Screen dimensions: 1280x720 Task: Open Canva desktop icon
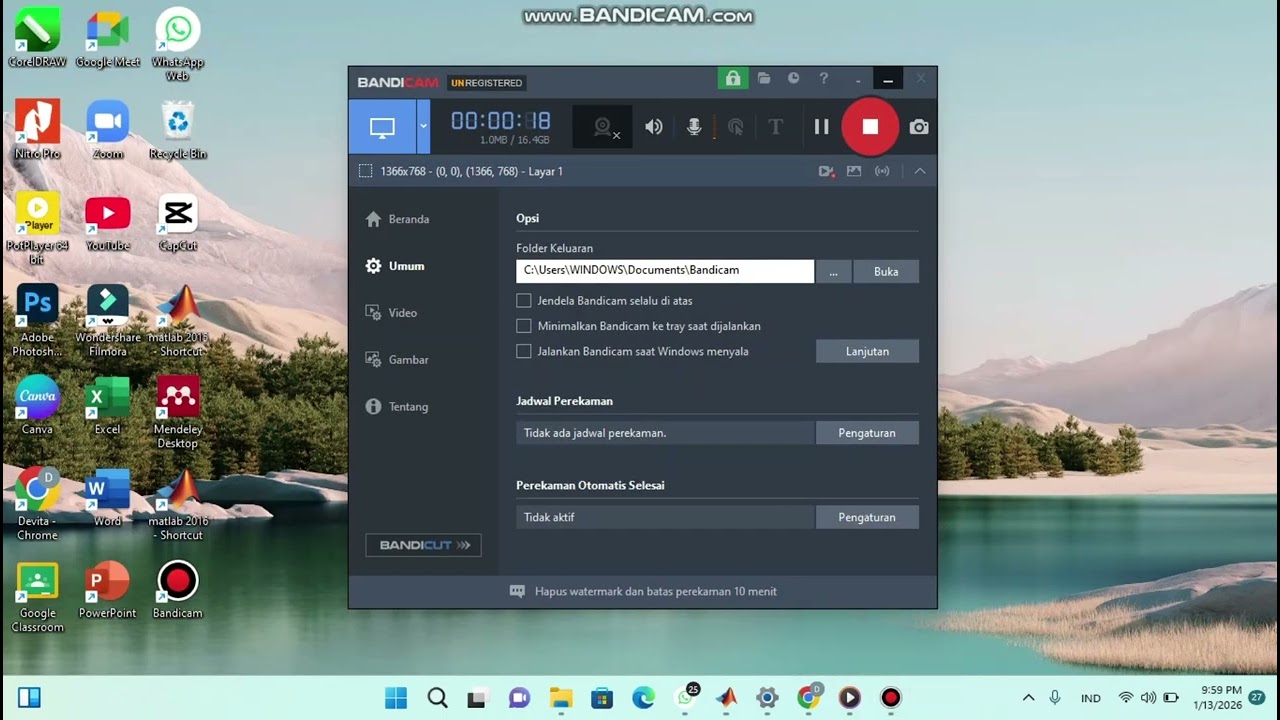click(x=37, y=405)
